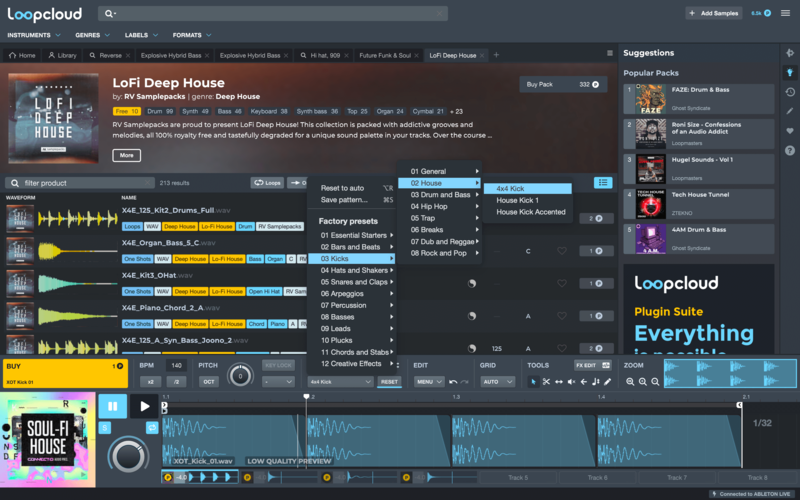Switch to list view icon
This screenshot has height=500, width=800.
[602, 183]
